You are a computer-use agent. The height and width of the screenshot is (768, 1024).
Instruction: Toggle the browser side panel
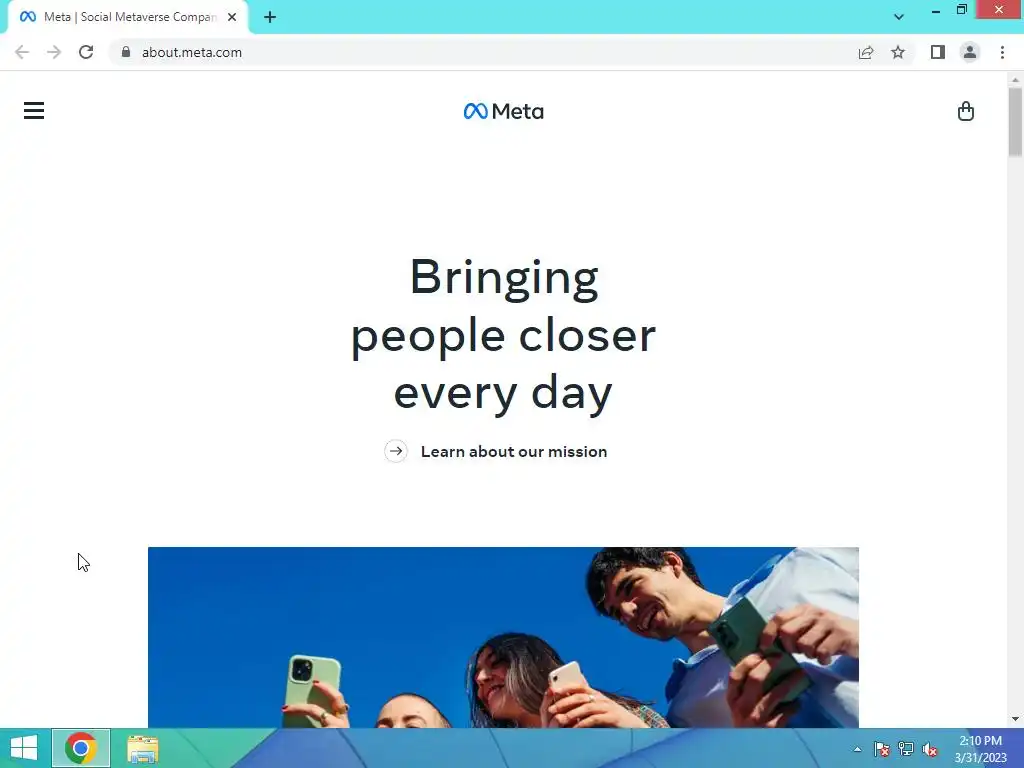(x=938, y=52)
